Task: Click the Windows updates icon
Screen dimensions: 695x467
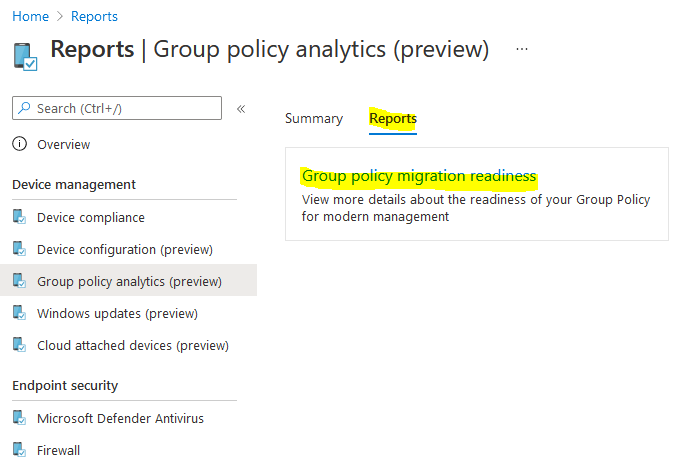Action: tap(19, 313)
